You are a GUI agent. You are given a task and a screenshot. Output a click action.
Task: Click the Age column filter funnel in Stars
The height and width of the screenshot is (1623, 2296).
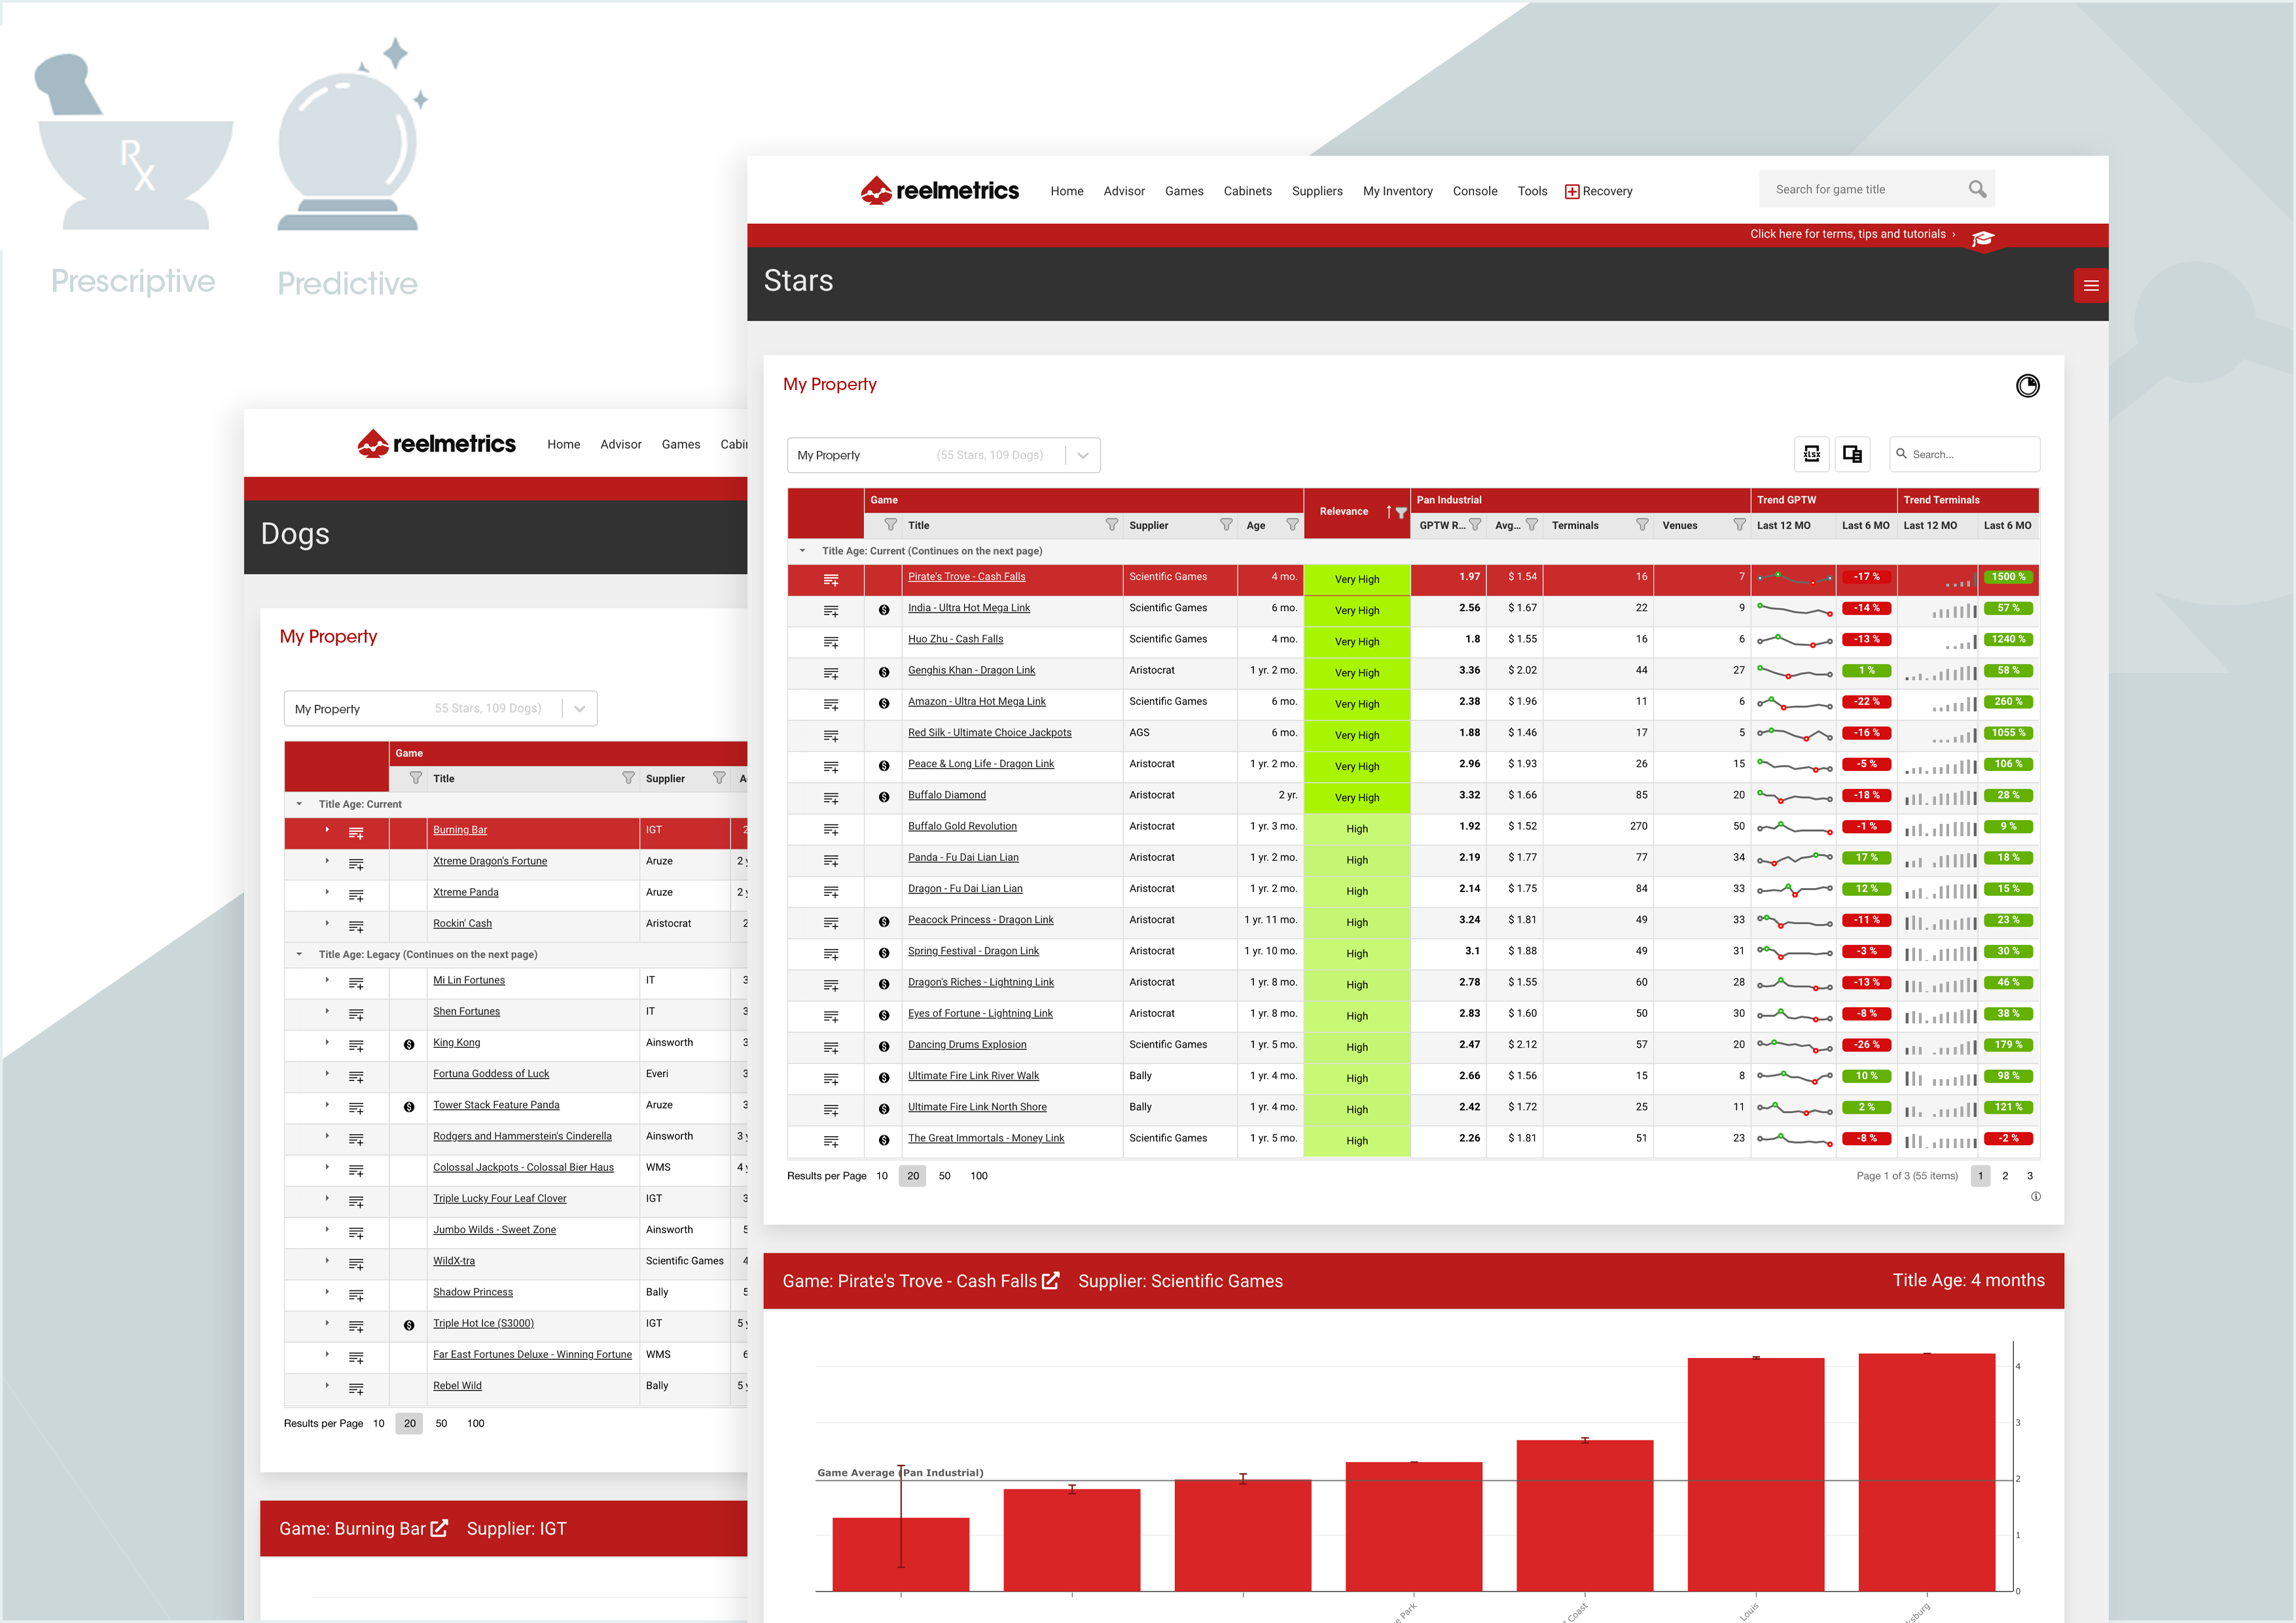[x=1292, y=524]
